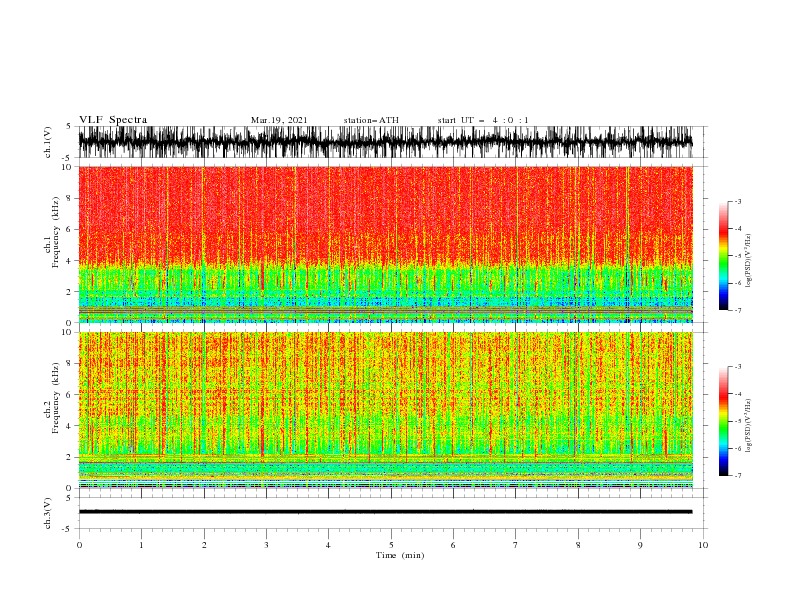Click time axis tick label "6"
The image size is (792, 612).
pyautogui.click(x=453, y=545)
